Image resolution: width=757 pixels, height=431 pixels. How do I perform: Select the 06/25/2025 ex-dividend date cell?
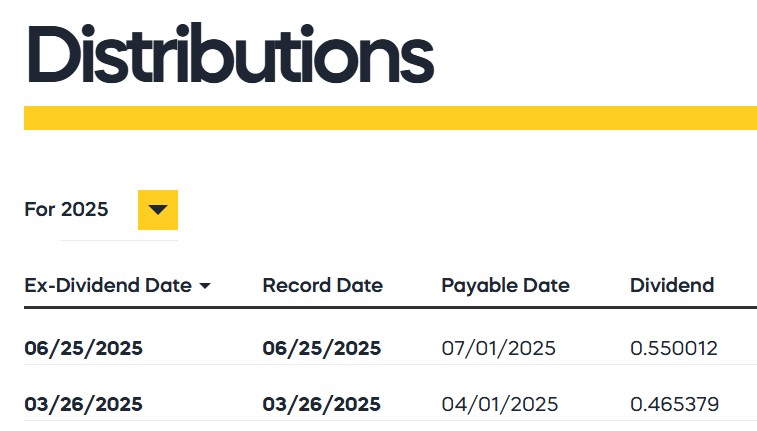pyautogui.click(x=84, y=348)
